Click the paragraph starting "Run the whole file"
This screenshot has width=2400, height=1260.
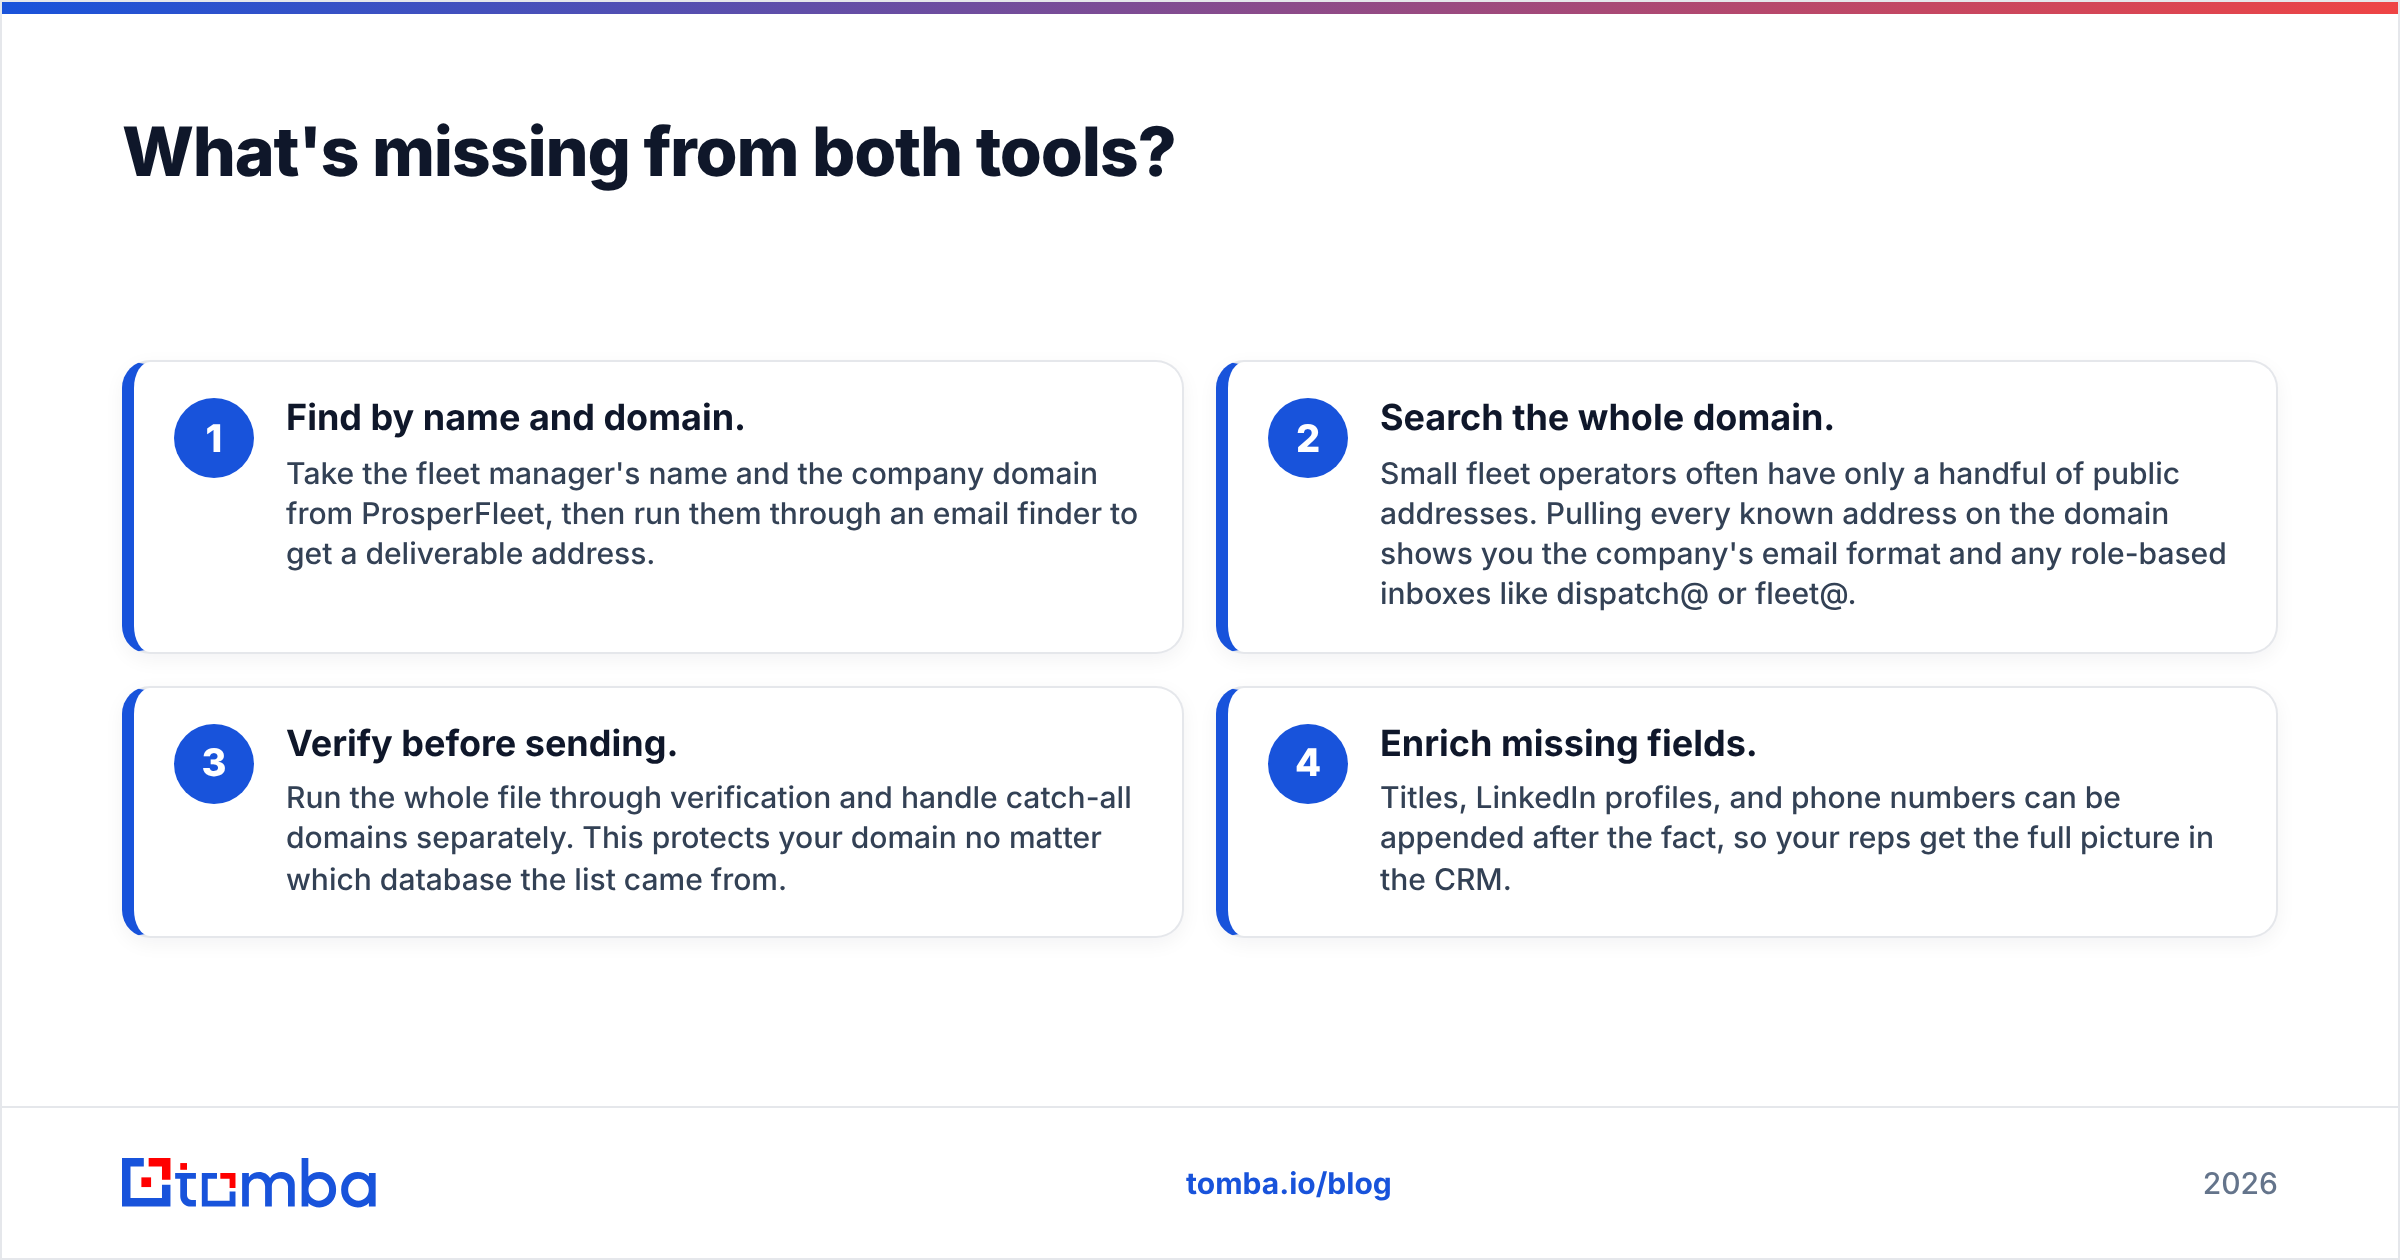tap(709, 839)
